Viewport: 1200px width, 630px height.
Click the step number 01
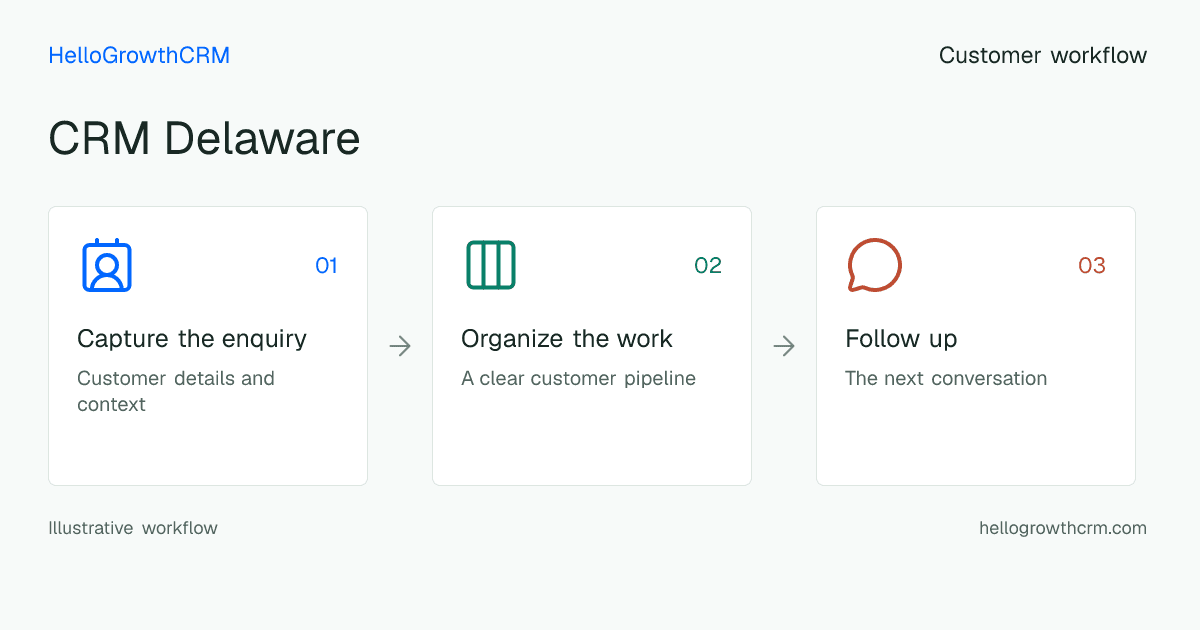point(327,265)
